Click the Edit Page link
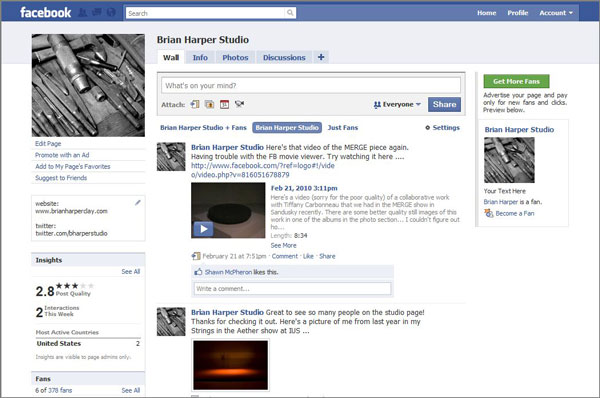This screenshot has width=600, height=398. point(48,144)
